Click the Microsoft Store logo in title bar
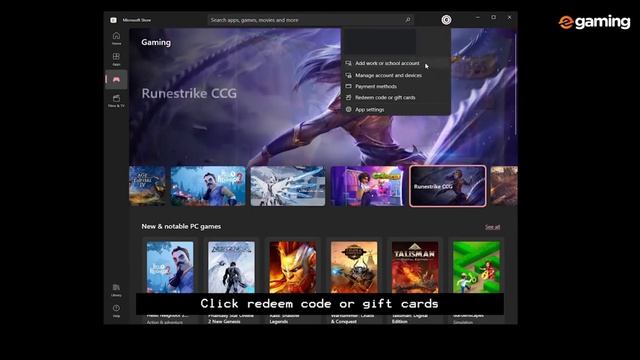The image size is (640, 360). point(113,20)
